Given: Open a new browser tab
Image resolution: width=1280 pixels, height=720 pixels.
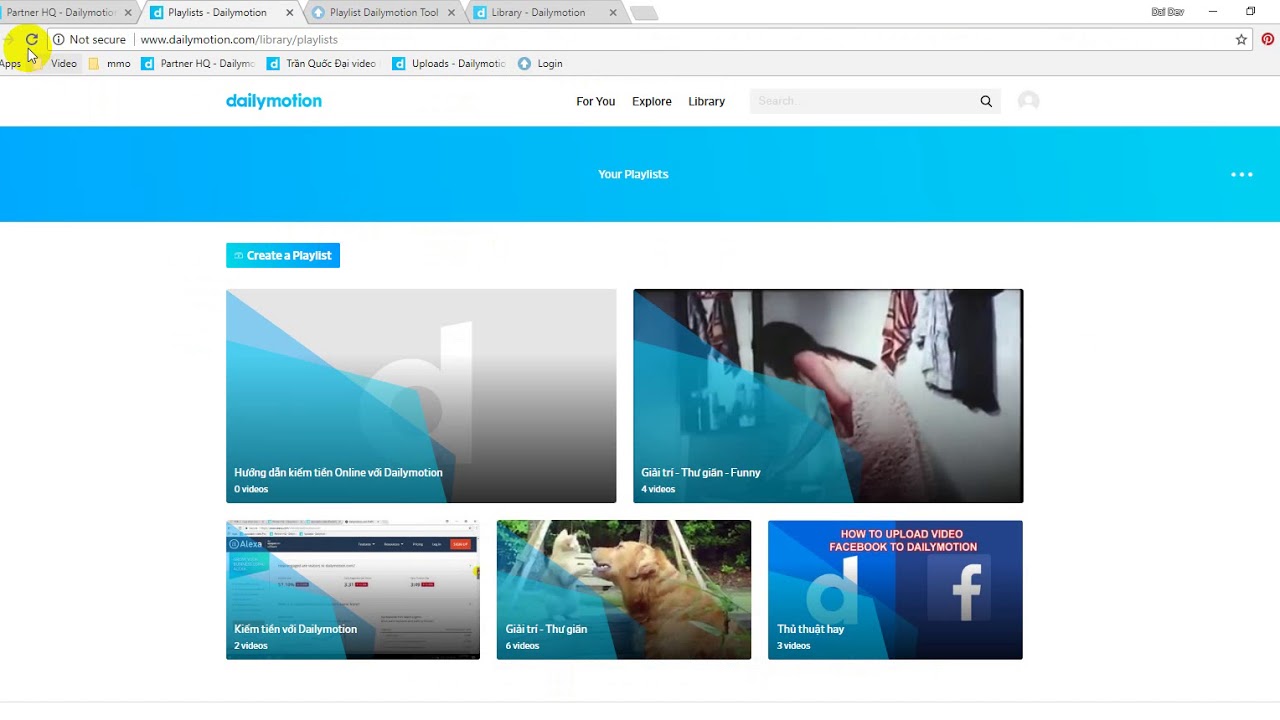Looking at the screenshot, I should pos(644,13).
